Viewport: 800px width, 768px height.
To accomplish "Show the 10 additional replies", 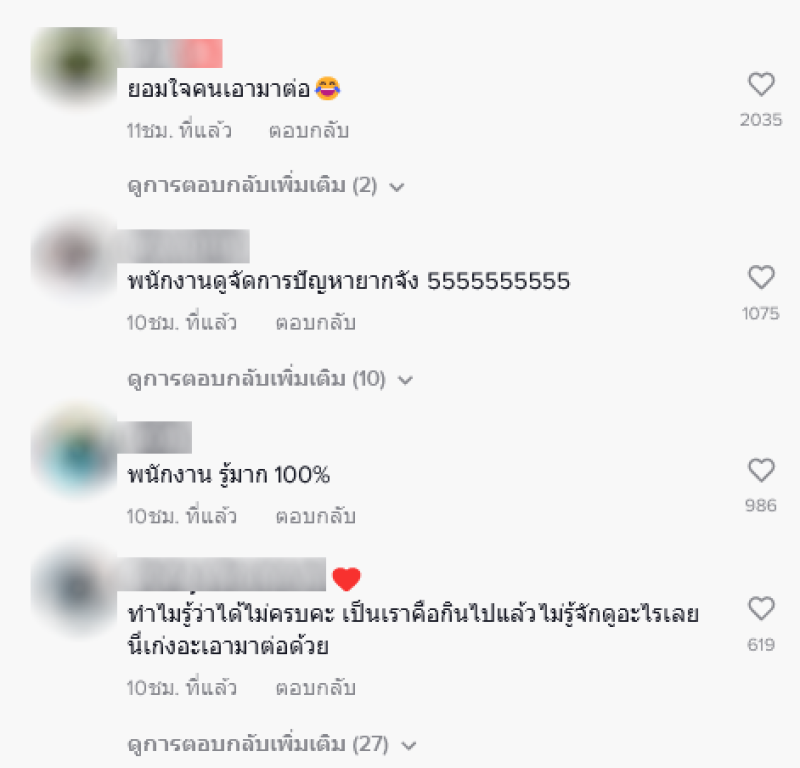I will coord(270,379).
